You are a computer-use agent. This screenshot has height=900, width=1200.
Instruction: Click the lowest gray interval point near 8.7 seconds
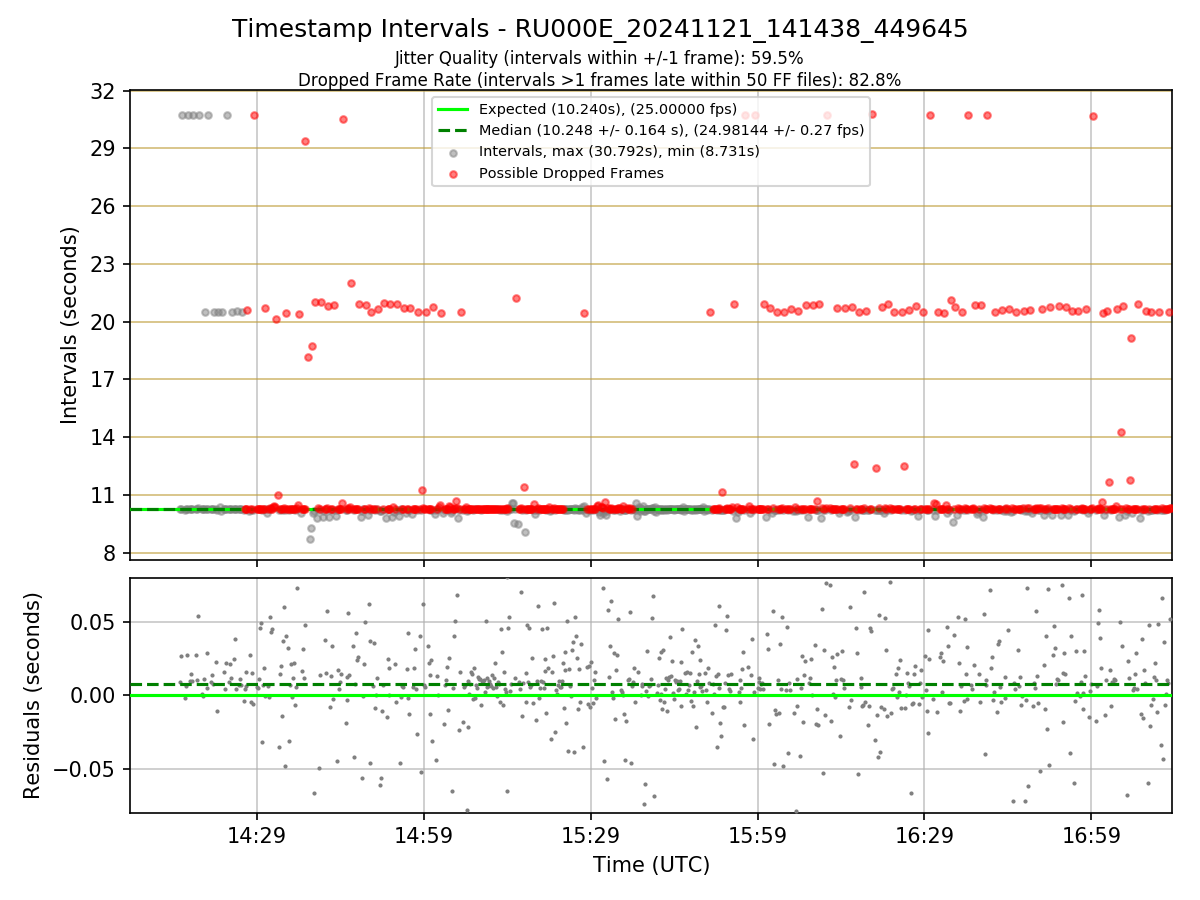310,539
